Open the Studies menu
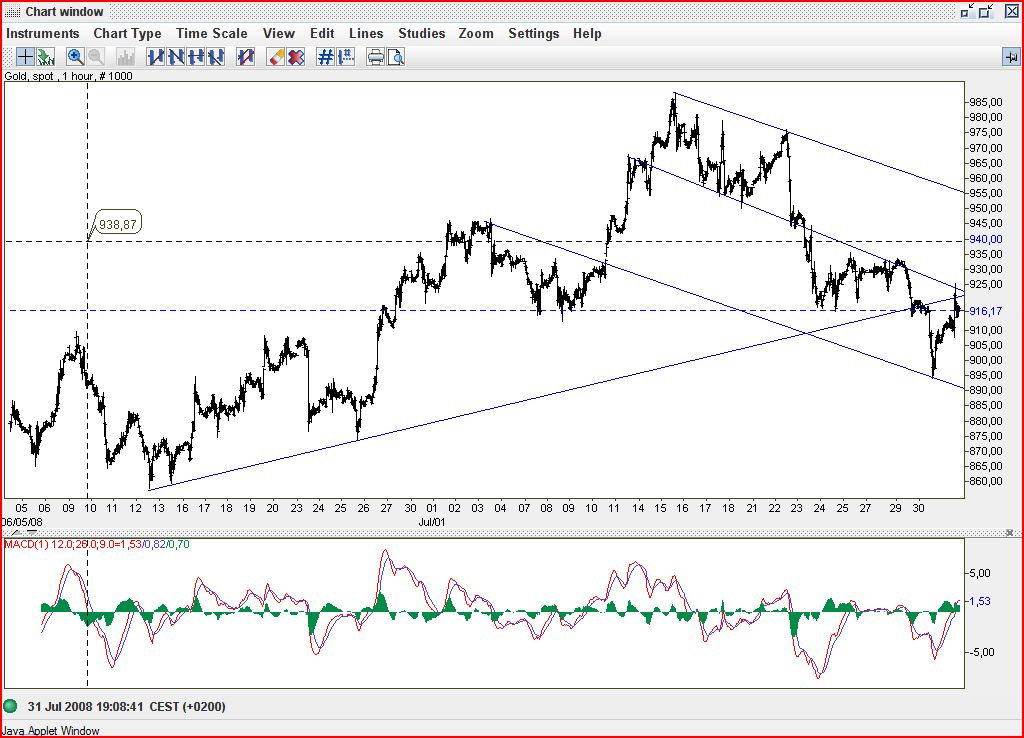 tap(422, 33)
